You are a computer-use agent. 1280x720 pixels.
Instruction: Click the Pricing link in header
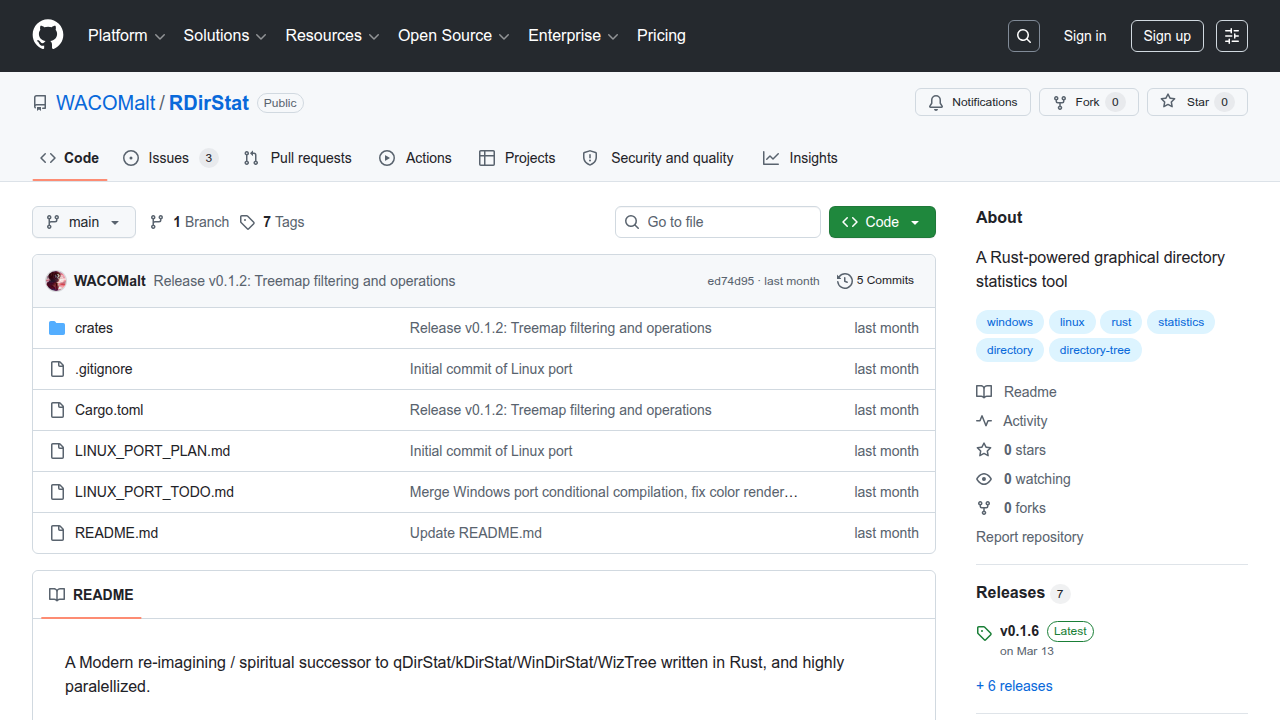tap(661, 36)
